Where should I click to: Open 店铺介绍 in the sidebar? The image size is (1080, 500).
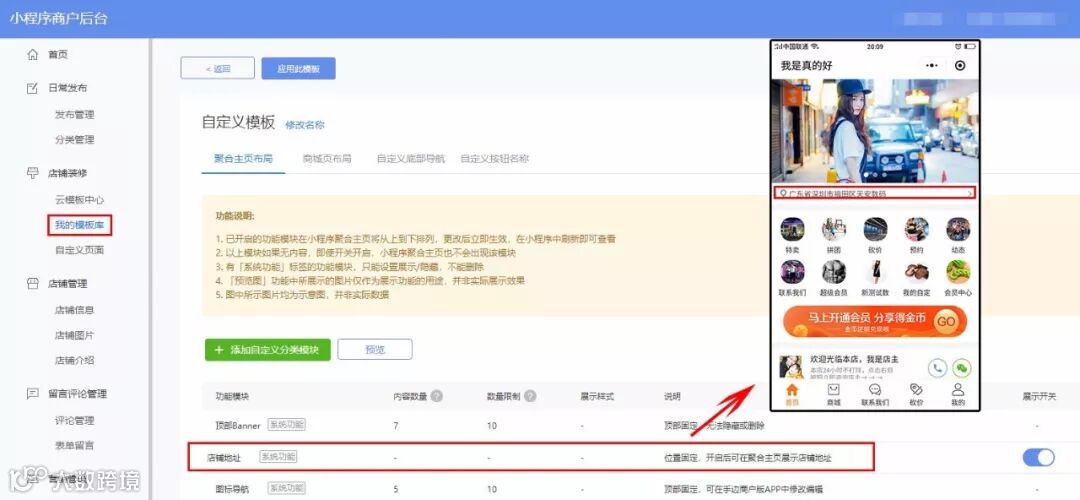coord(74,360)
